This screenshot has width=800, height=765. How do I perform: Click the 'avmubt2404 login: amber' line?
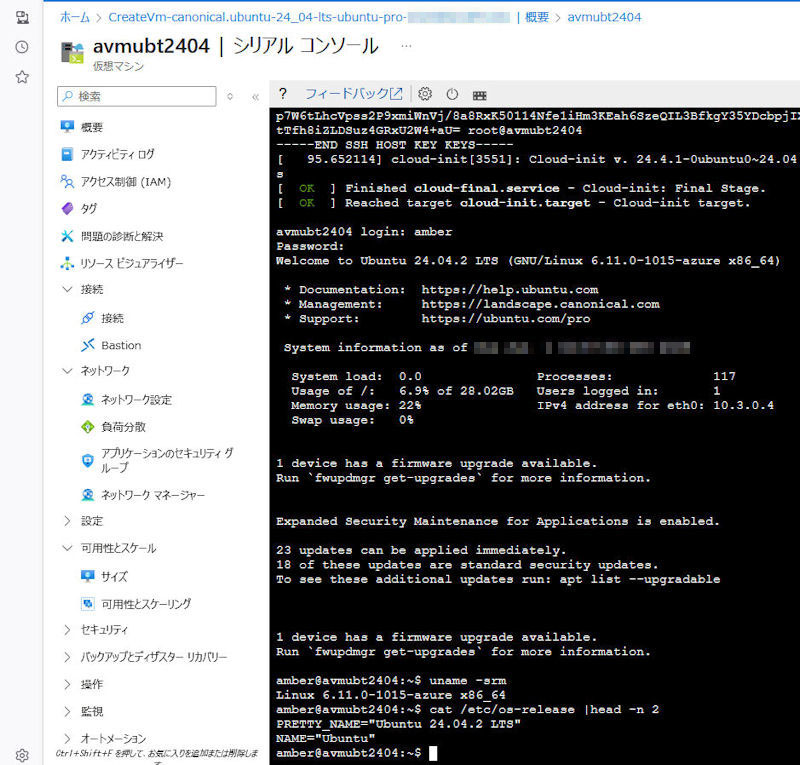point(364,232)
